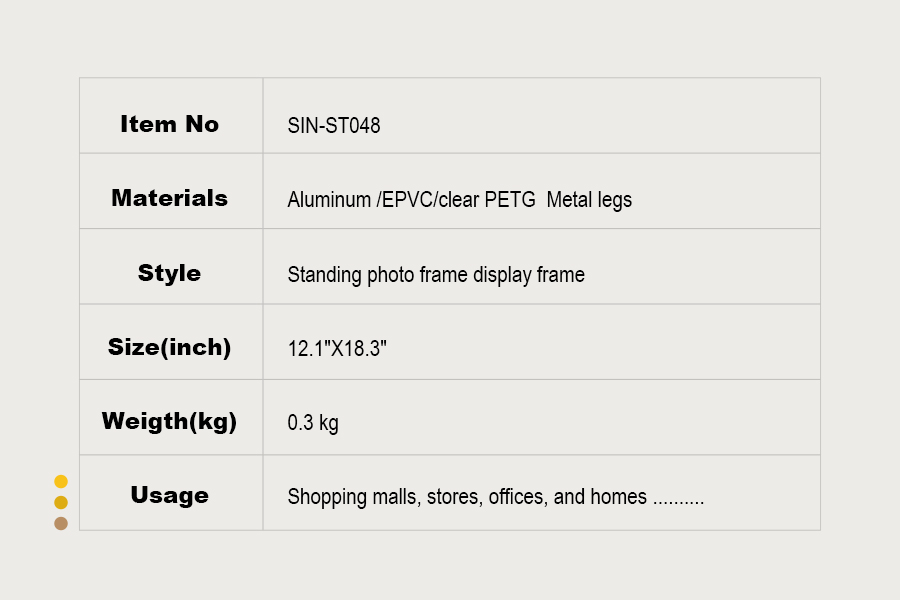Select the "Usage" row label
This screenshot has width=900, height=600.
tap(169, 495)
